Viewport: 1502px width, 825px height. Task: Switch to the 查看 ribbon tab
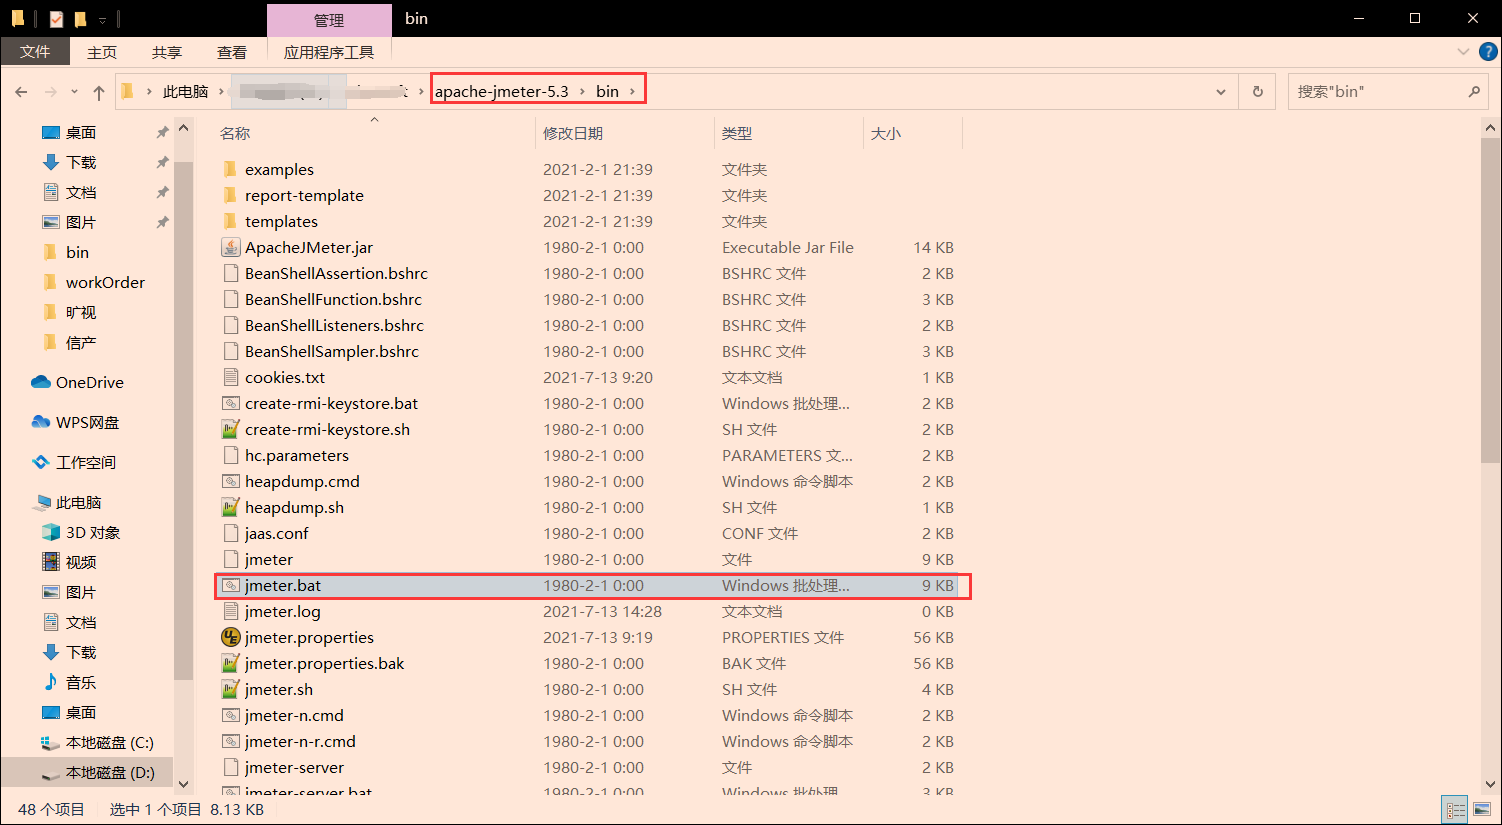click(231, 51)
